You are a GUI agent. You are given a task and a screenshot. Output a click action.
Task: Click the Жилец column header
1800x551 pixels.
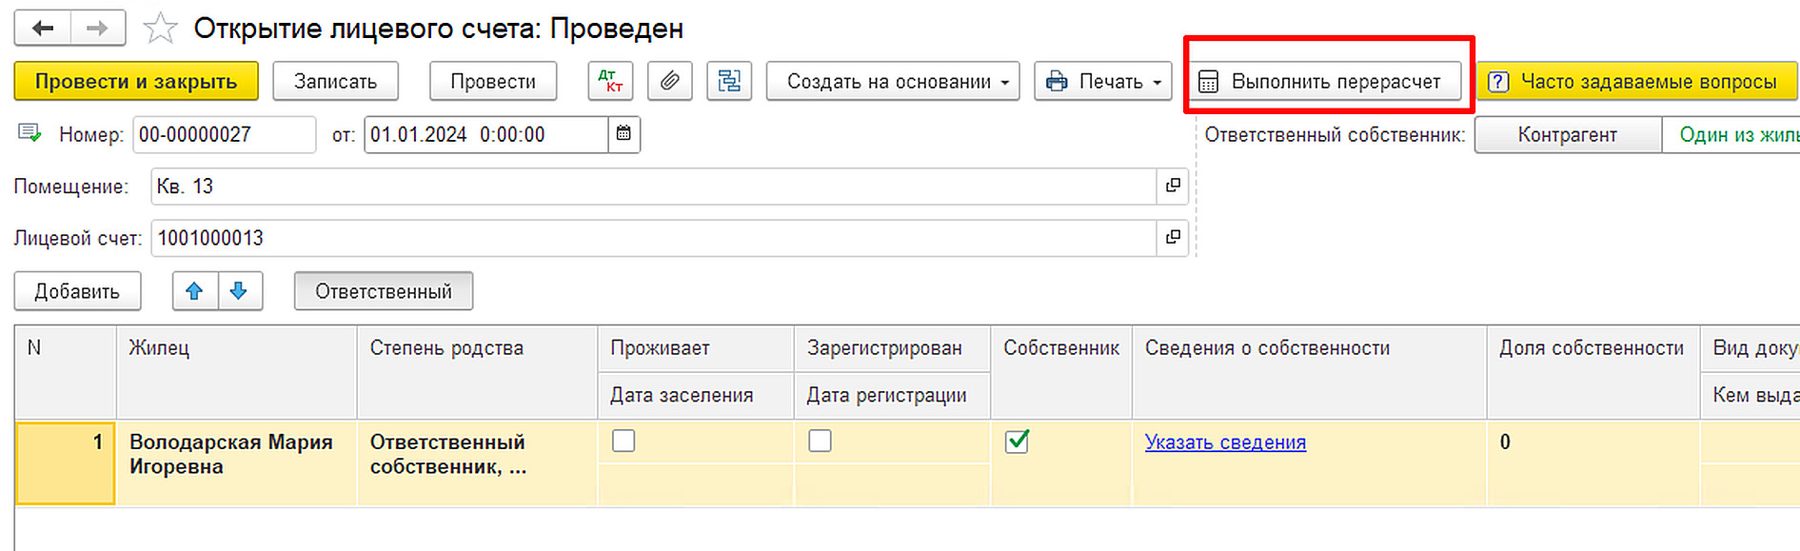pyautogui.click(x=237, y=371)
